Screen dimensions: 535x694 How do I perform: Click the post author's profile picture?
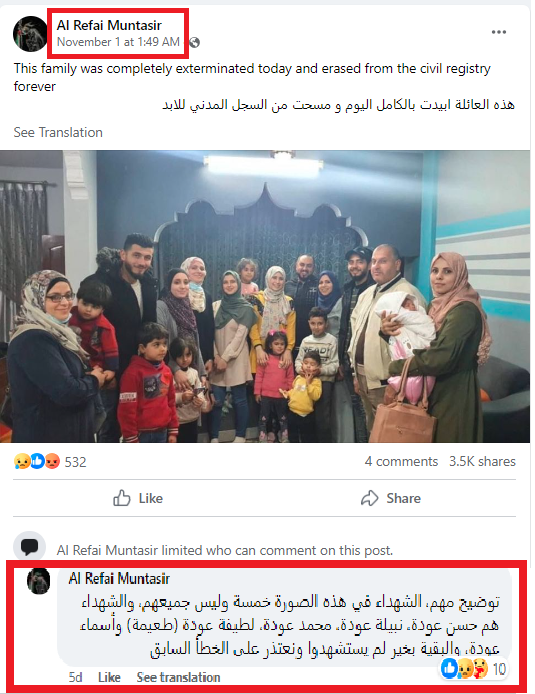point(30,34)
